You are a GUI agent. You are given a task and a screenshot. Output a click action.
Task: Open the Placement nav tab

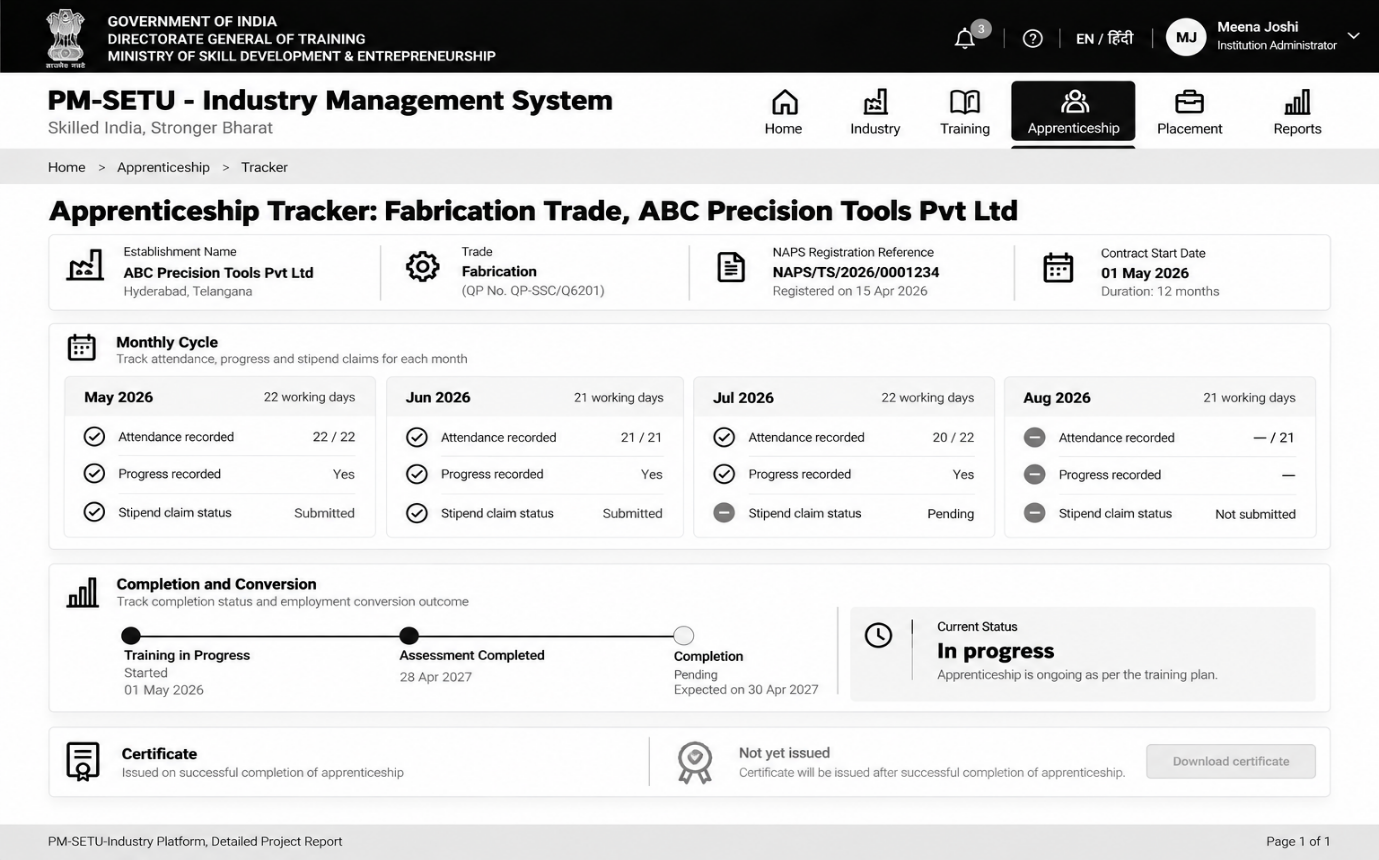click(x=1189, y=112)
